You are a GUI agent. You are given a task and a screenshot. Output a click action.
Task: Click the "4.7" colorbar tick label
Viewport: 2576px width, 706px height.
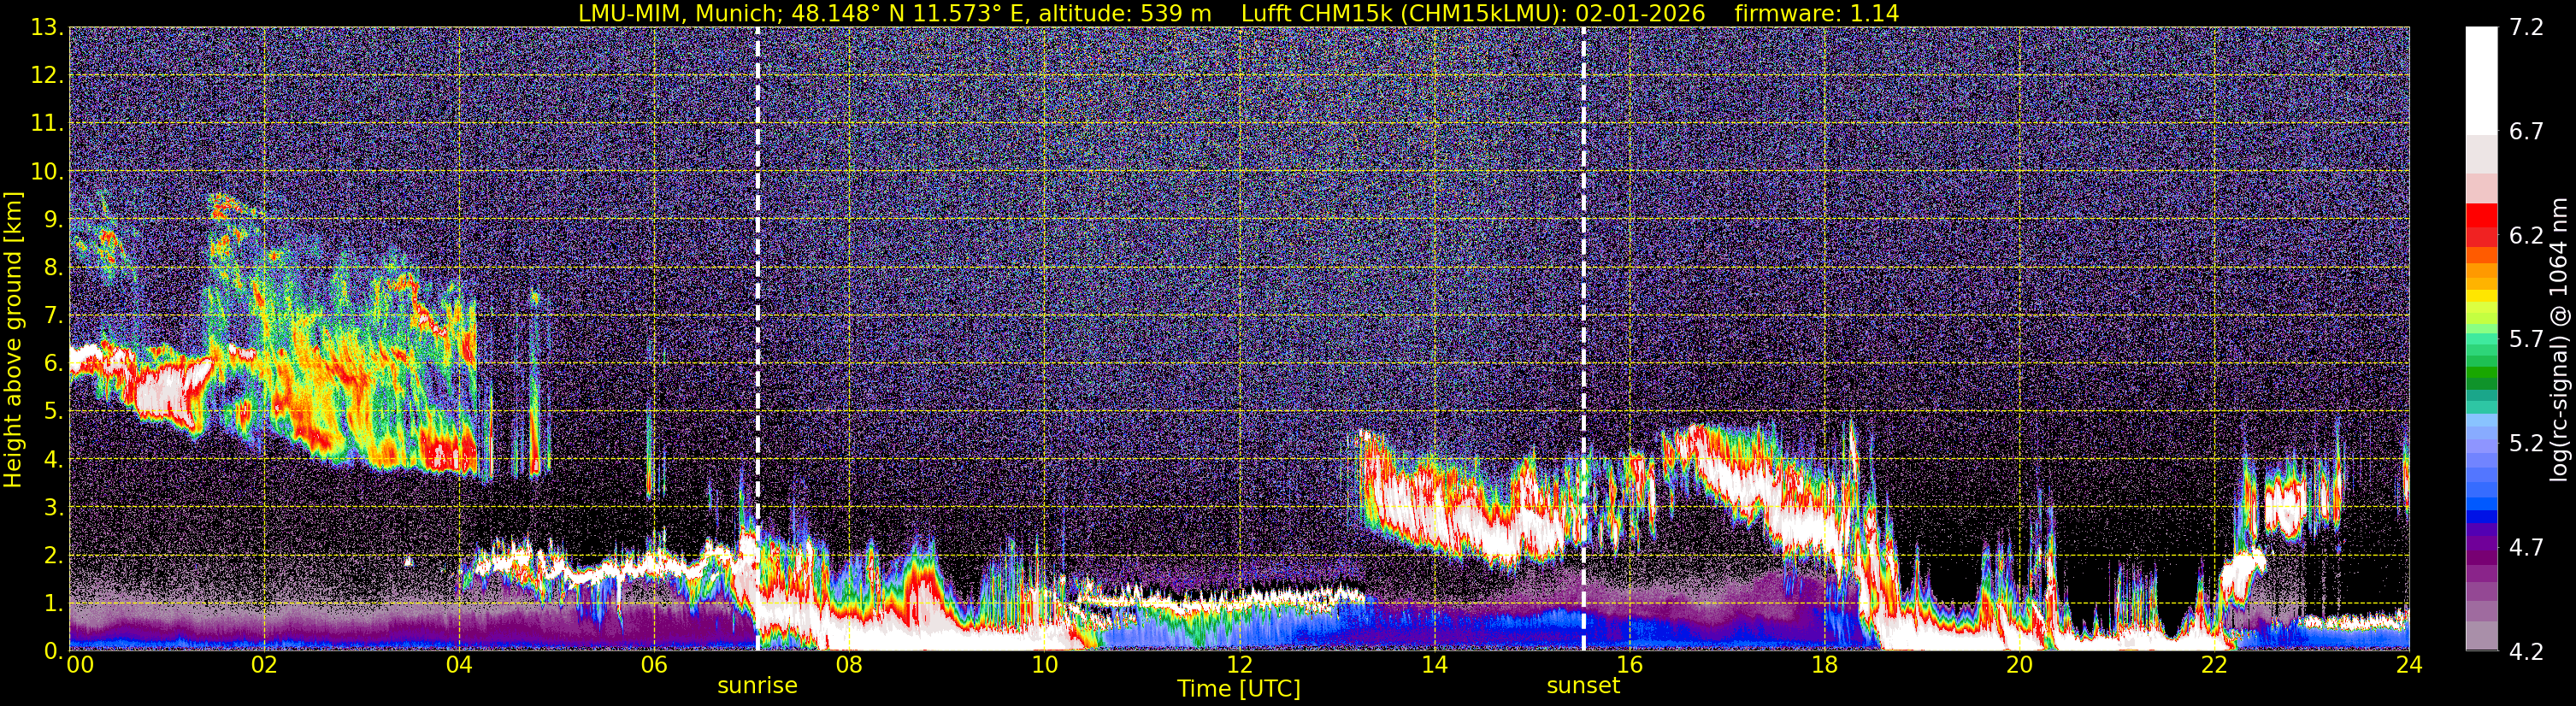2526,547
